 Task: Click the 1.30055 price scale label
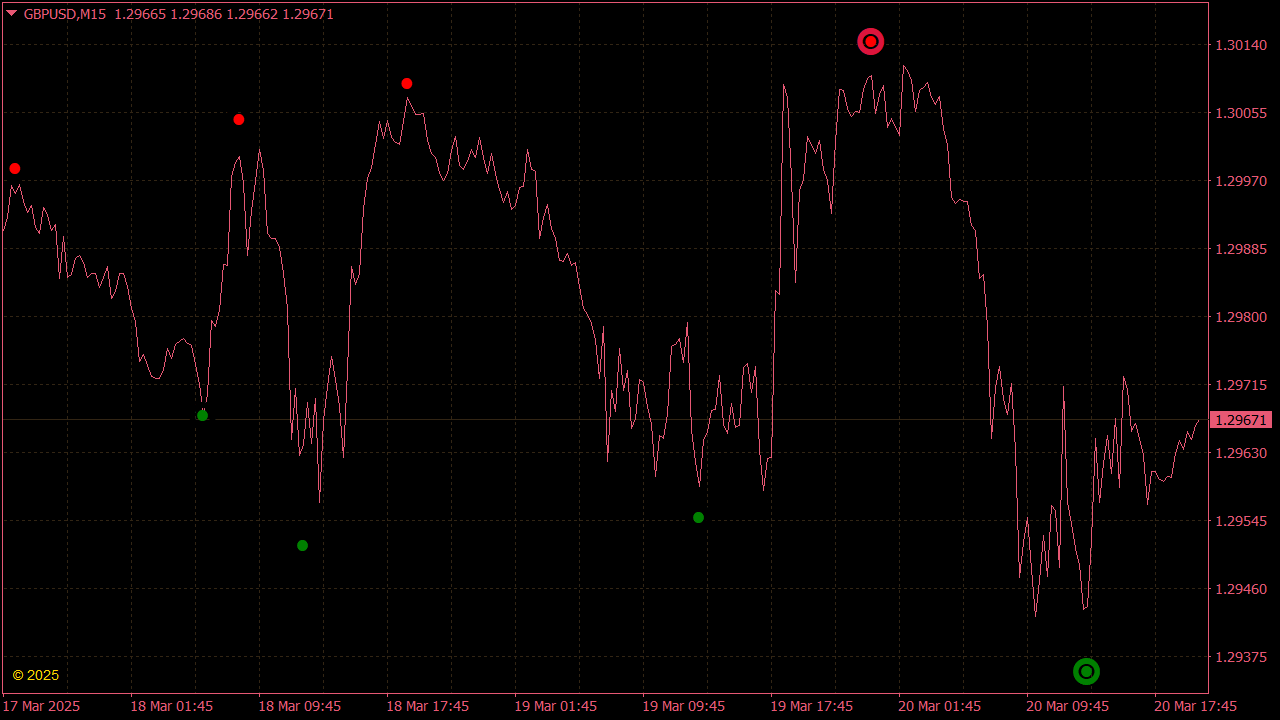1241,113
